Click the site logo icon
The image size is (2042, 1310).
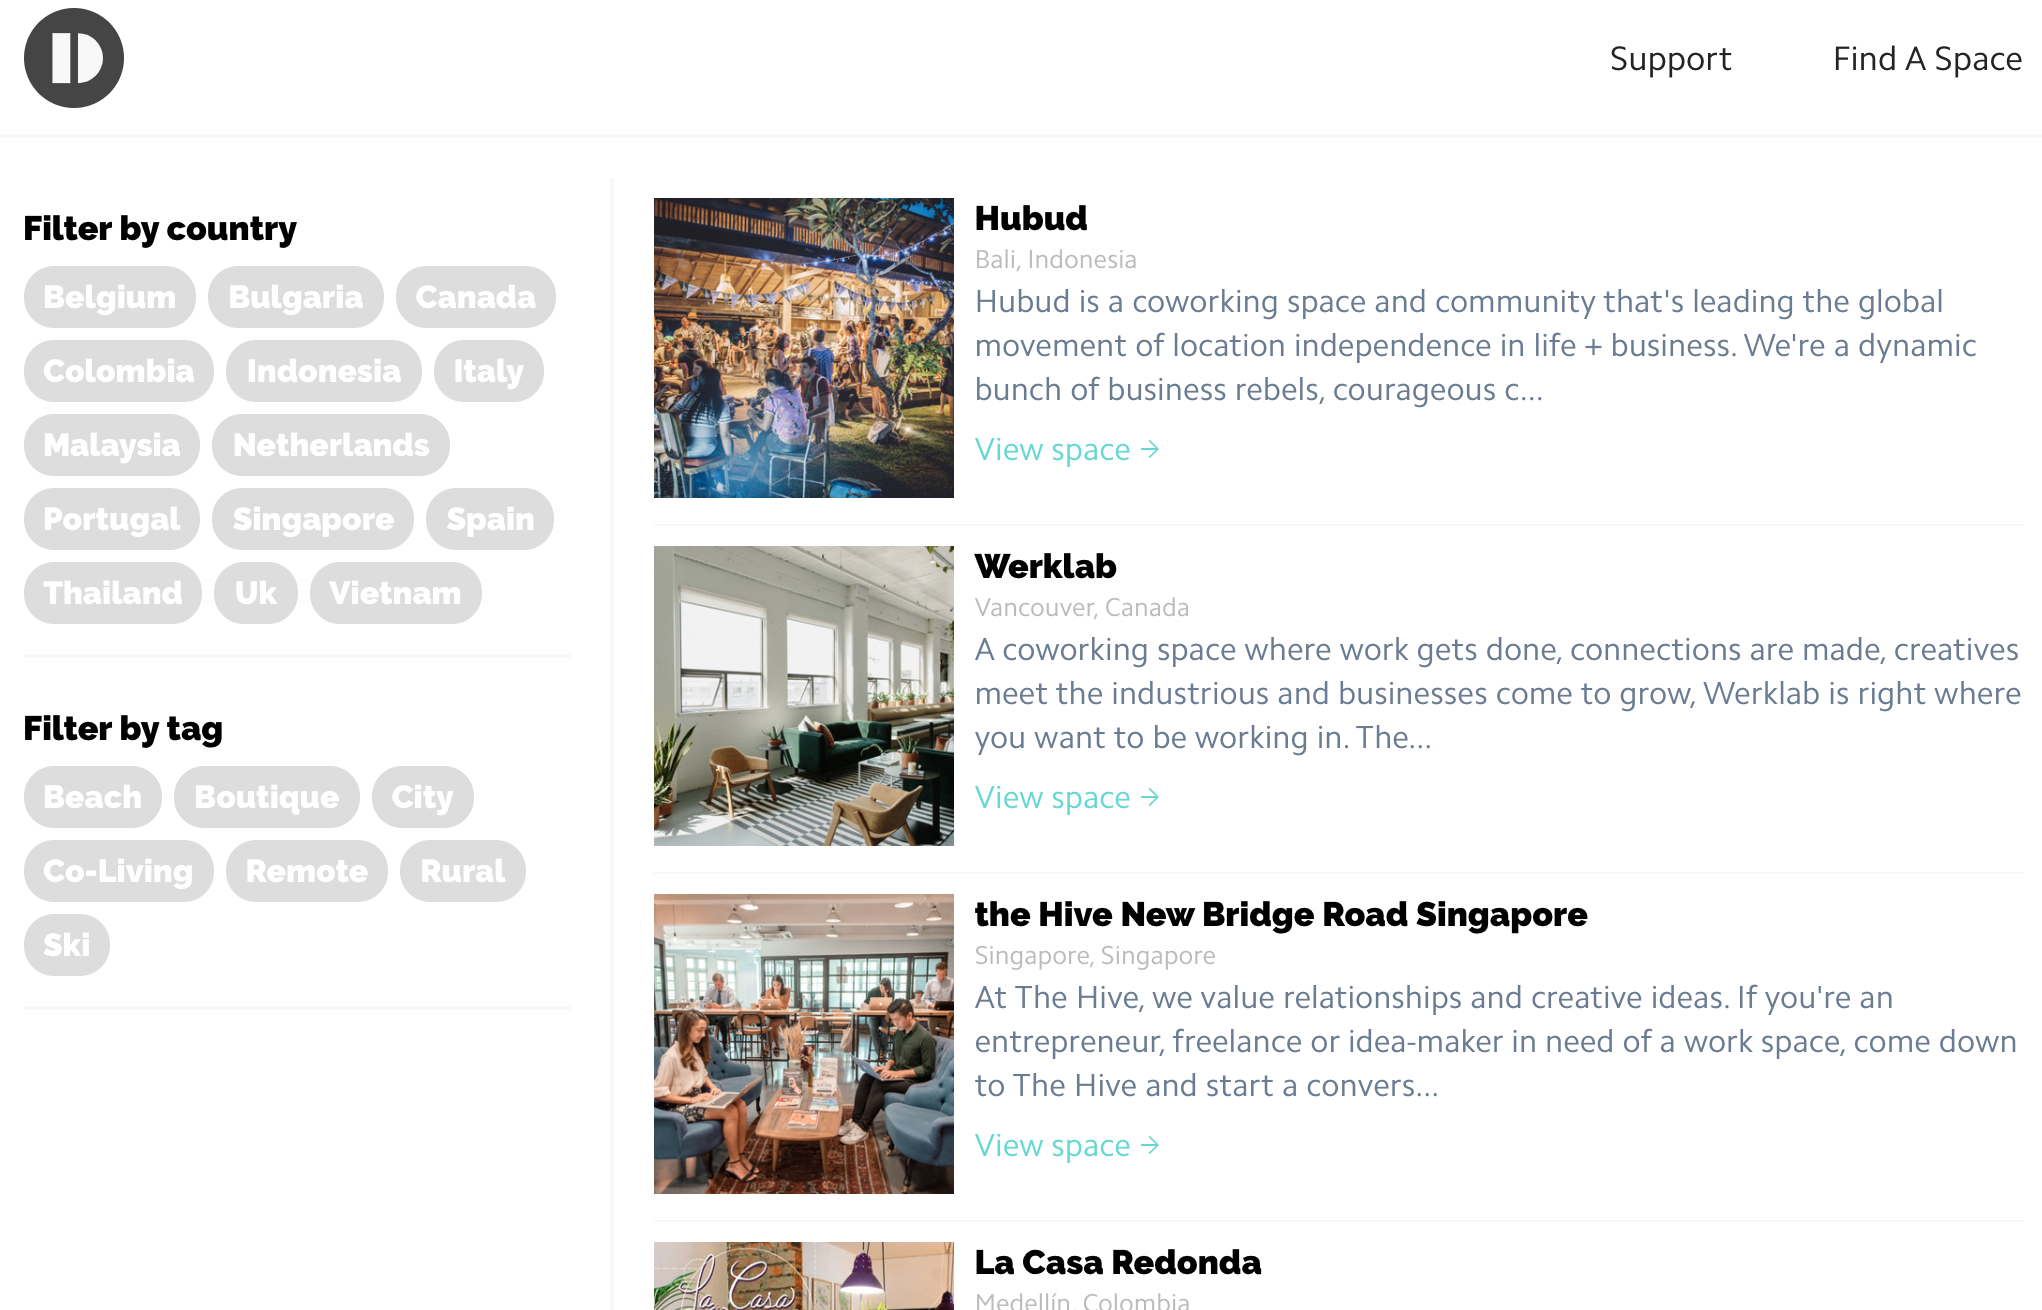tap(73, 58)
